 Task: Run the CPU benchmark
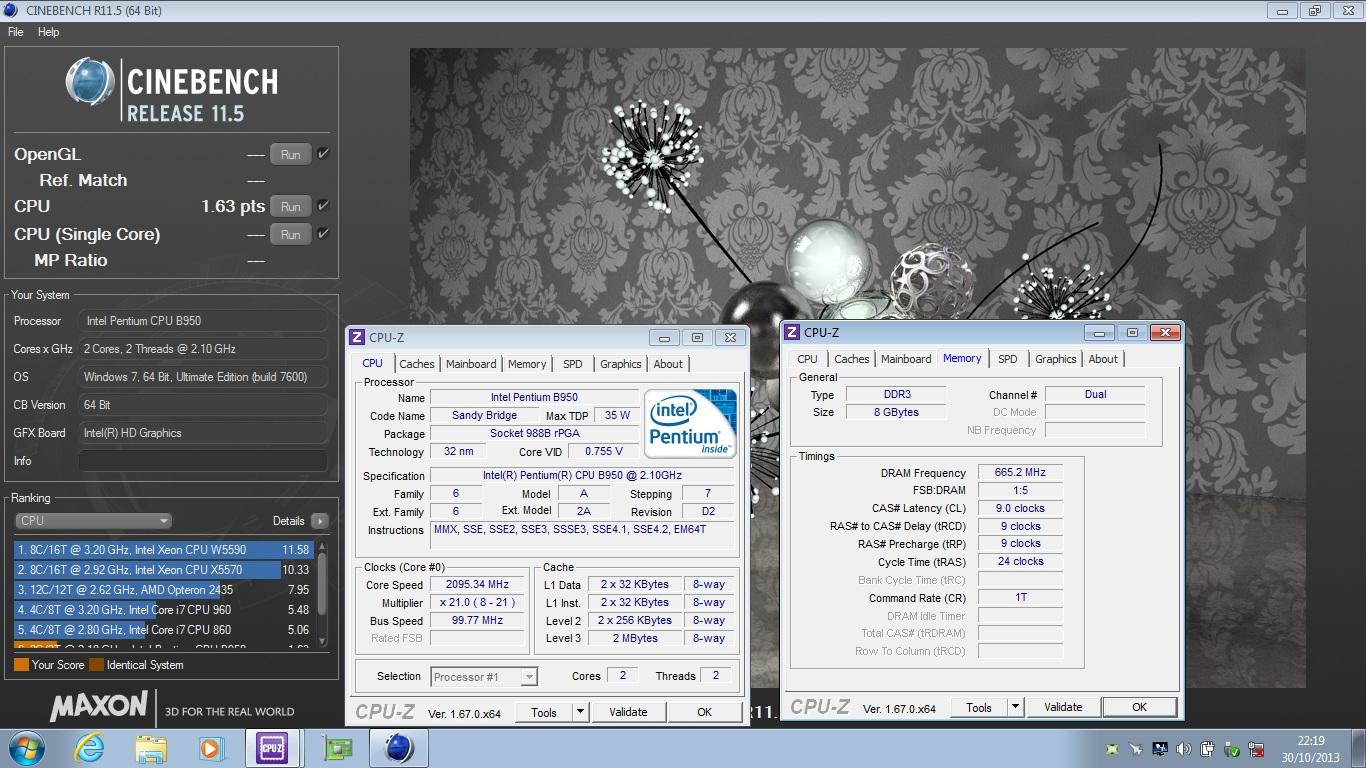point(290,207)
